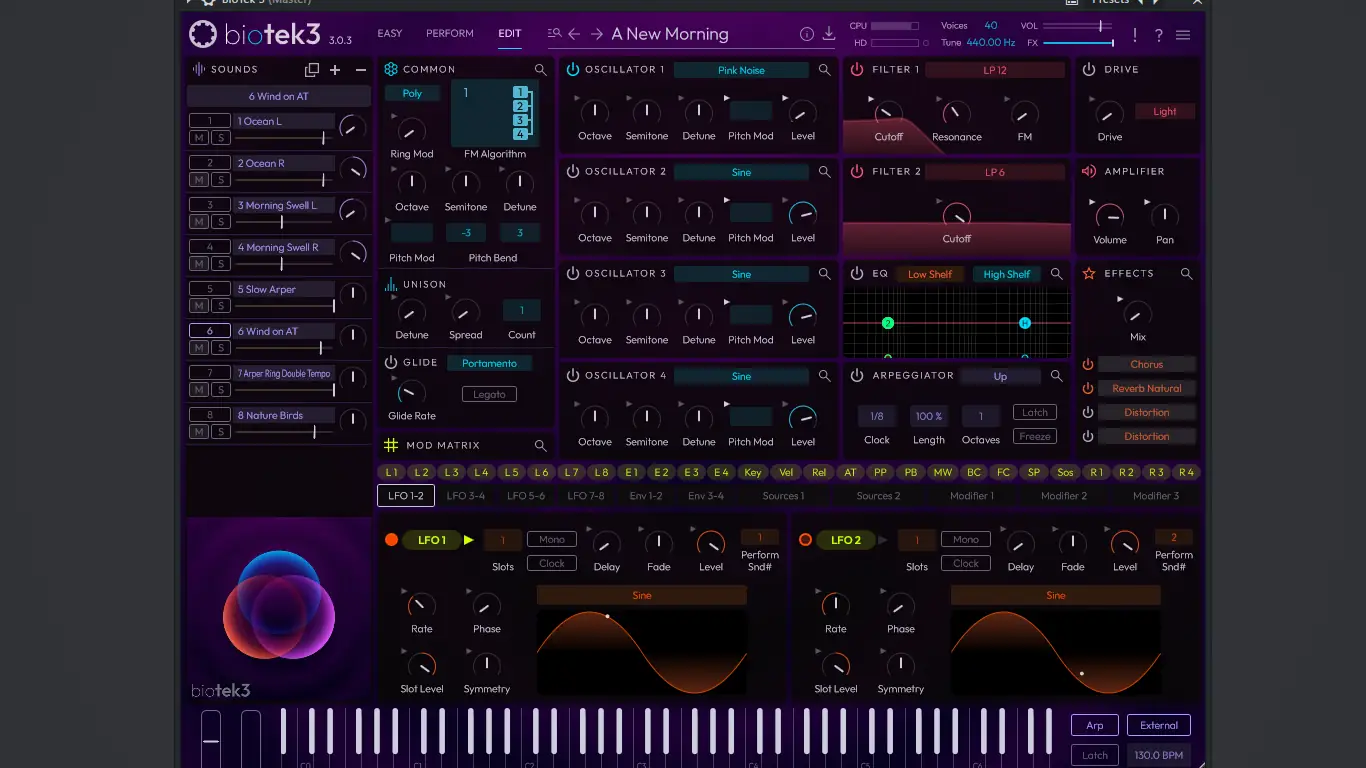Adjust 3 Morning Swell L level slider
Image resolution: width=1366 pixels, height=768 pixels.
click(x=284, y=223)
